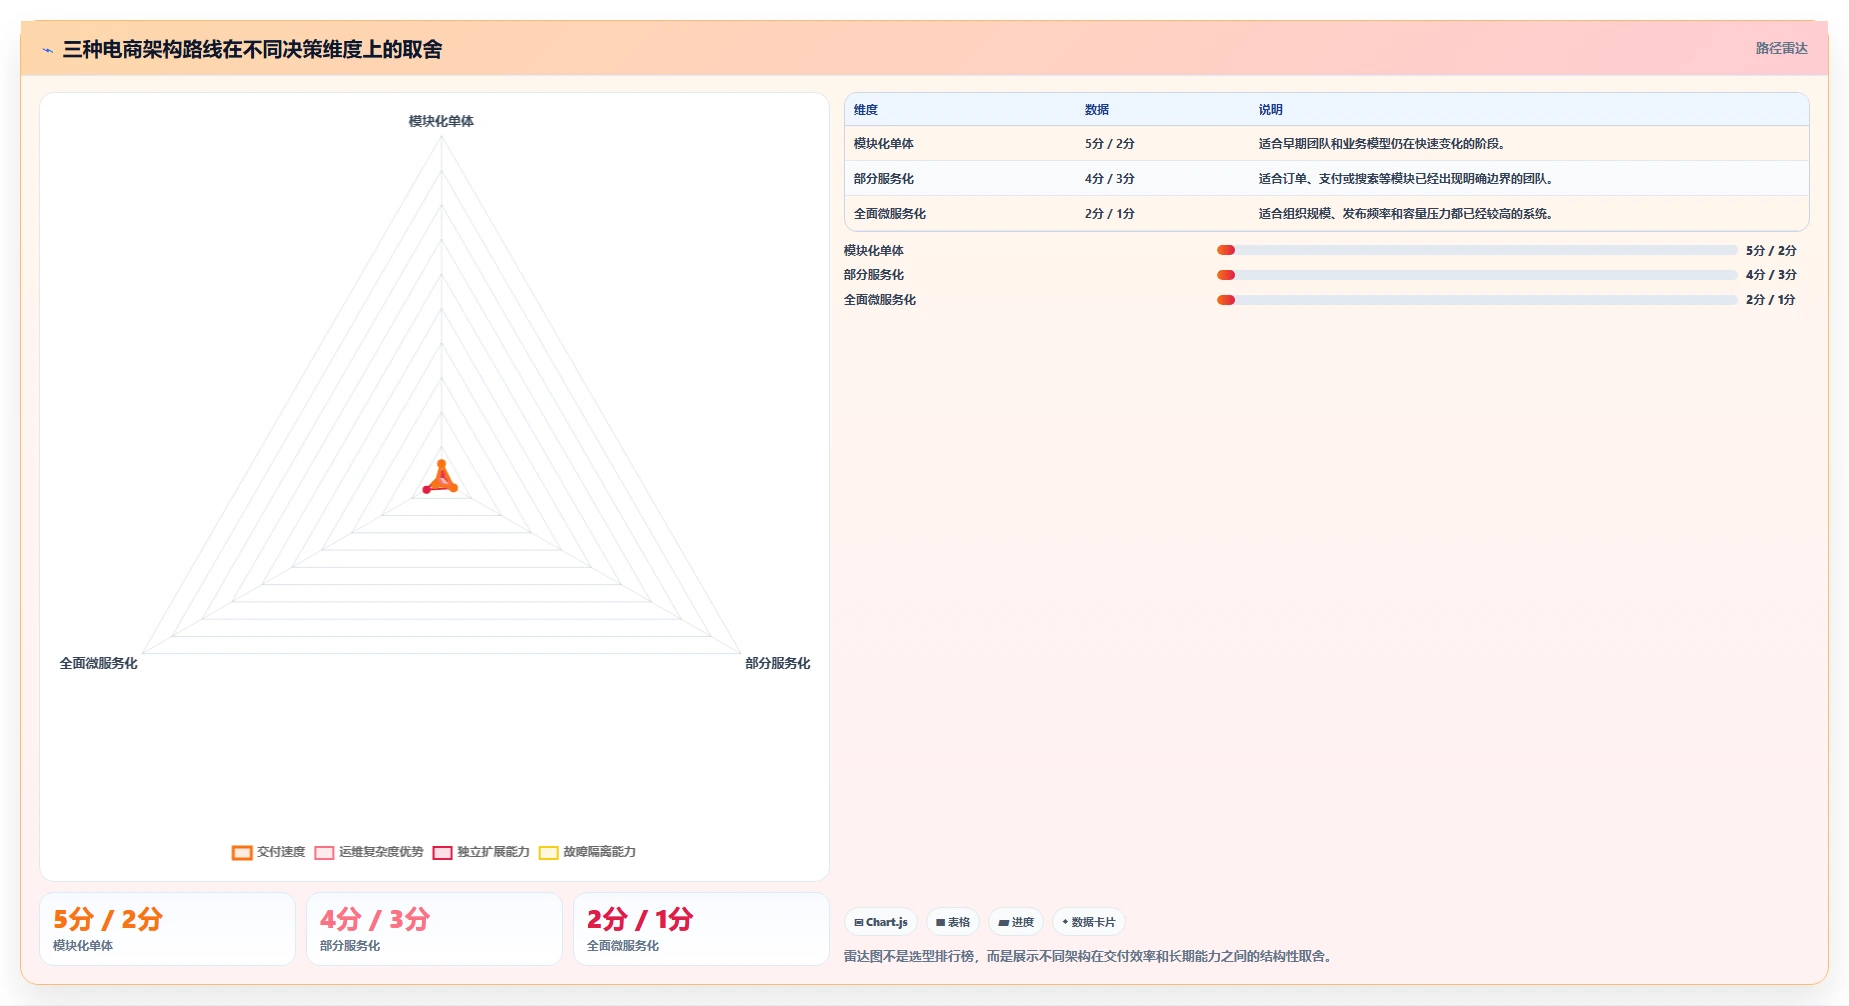Image resolution: width=1849 pixels, height=1006 pixels.
Task: Click the 说明 column header
Action: [x=1270, y=110]
